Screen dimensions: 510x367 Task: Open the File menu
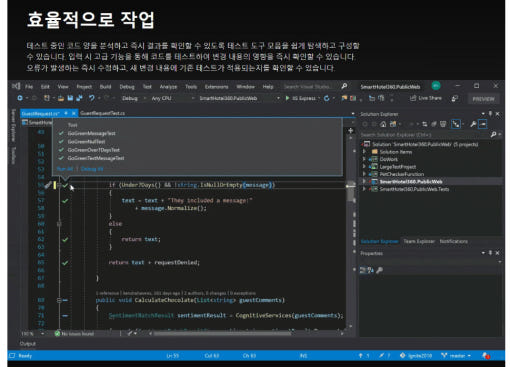pos(29,87)
